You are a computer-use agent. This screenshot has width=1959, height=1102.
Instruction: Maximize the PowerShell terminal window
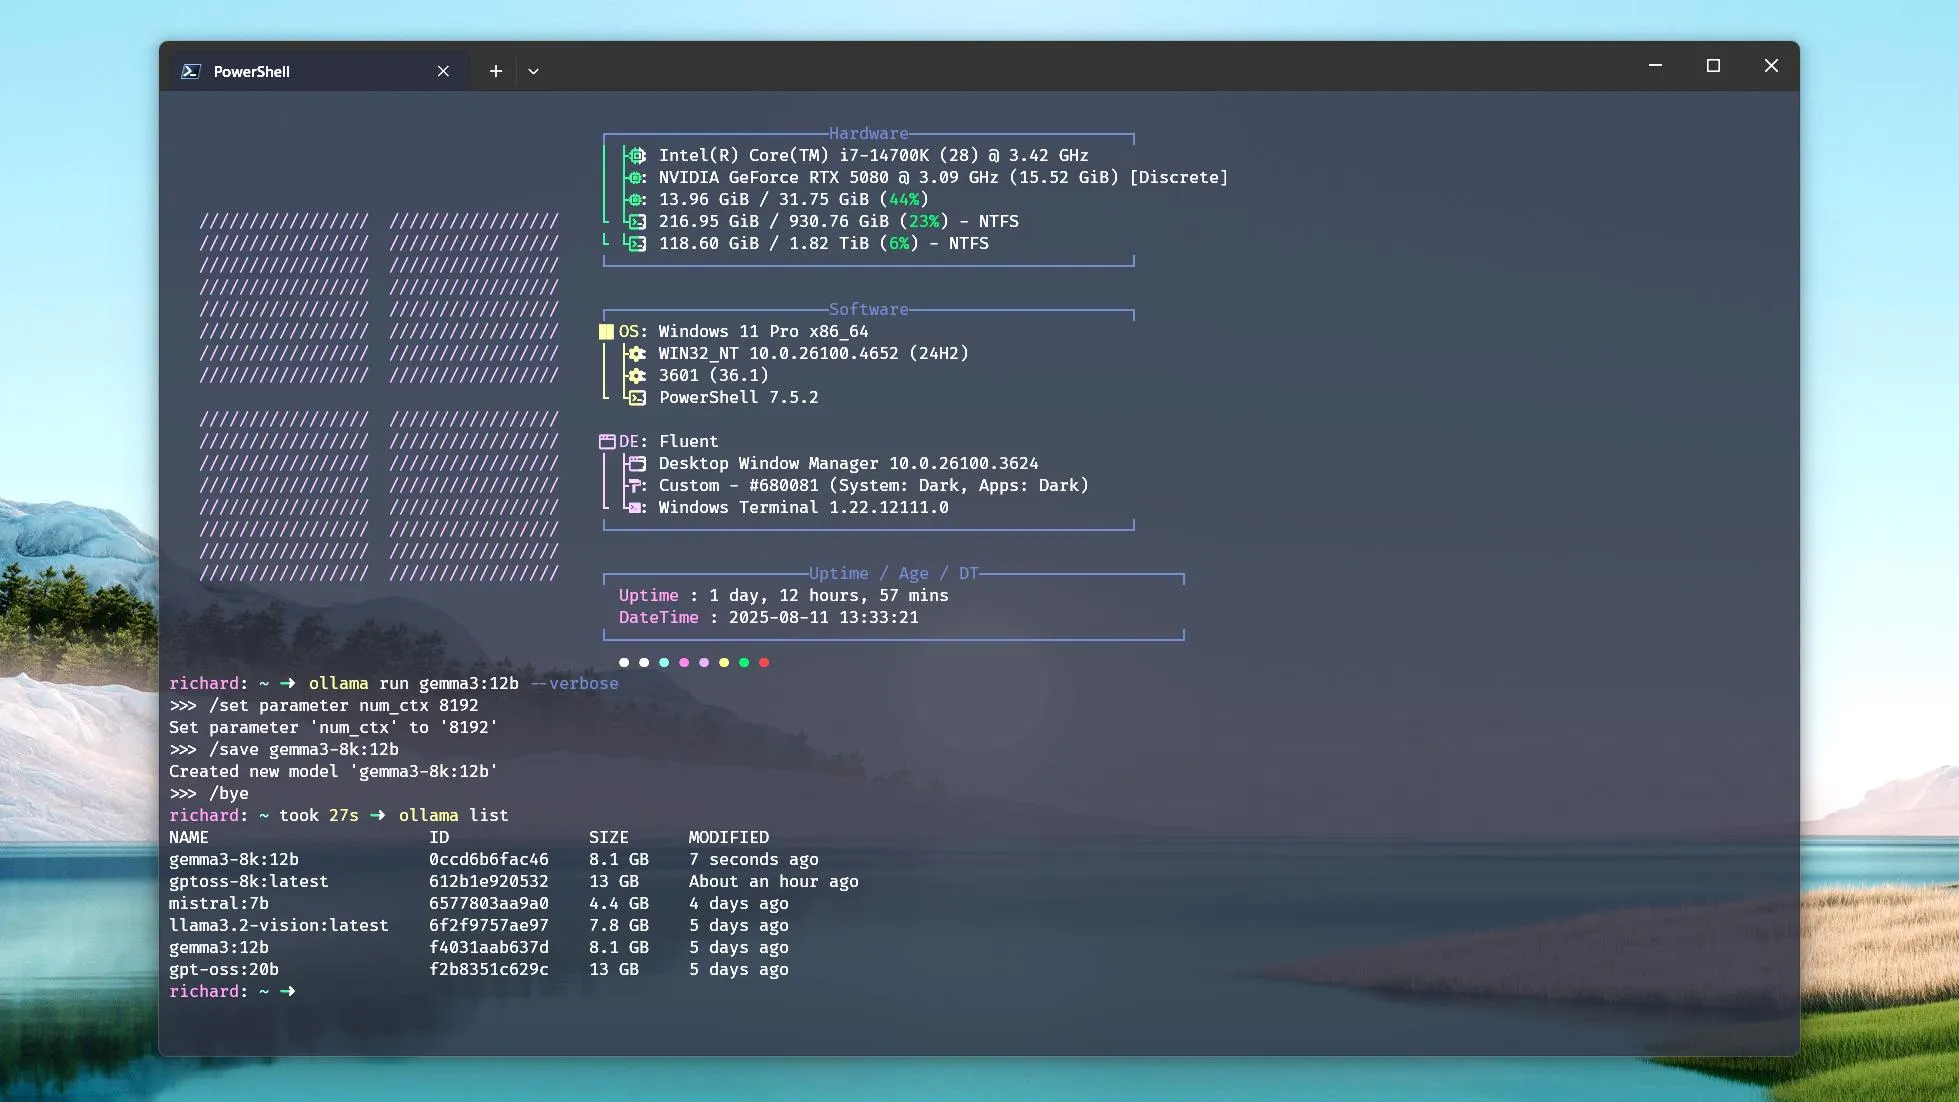[x=1713, y=66]
